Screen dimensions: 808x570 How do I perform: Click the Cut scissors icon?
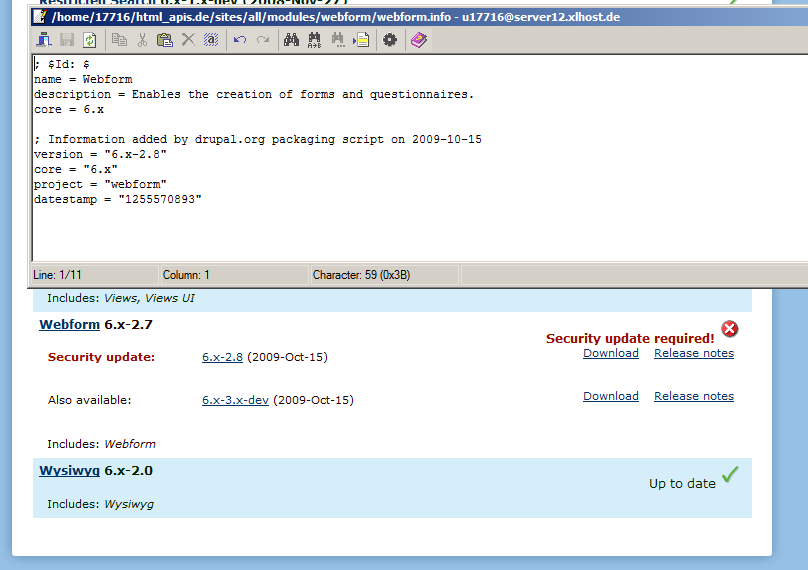click(x=142, y=40)
